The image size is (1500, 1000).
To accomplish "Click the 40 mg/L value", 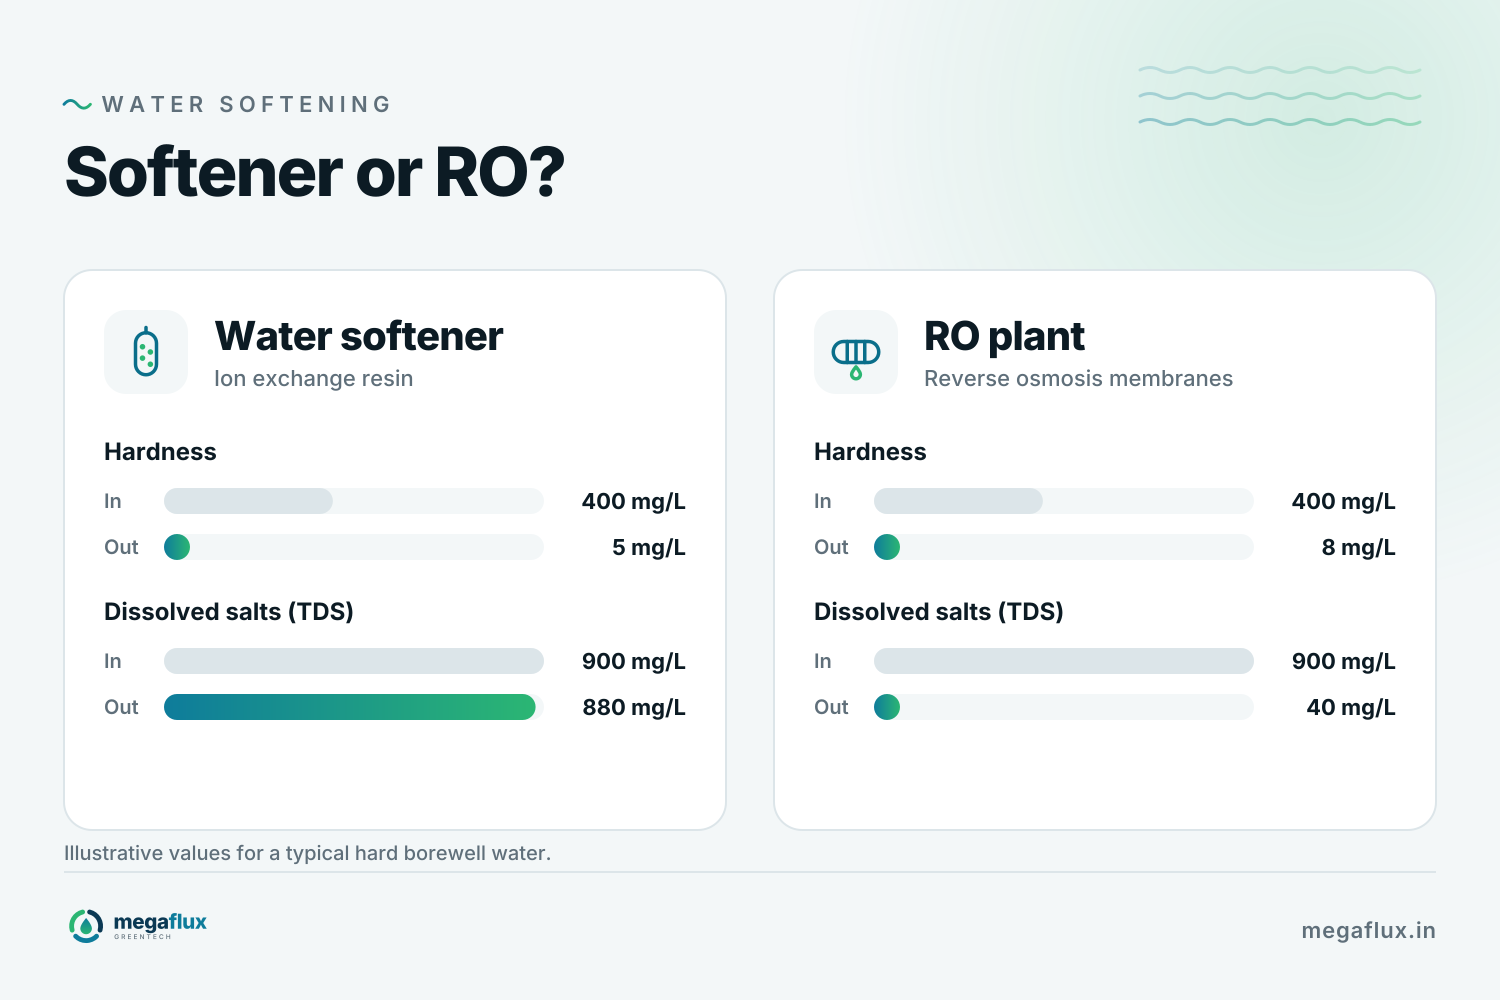I will [x=1351, y=707].
